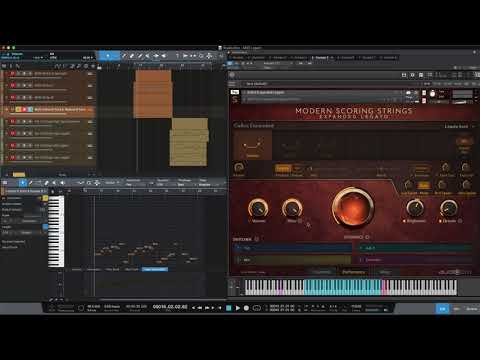Stop playback with the blue stop button

[229, 308]
